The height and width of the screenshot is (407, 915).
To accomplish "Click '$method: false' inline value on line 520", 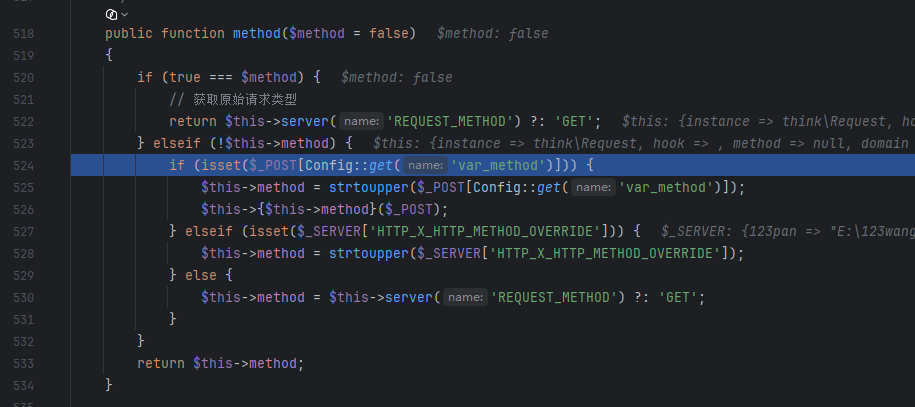I will (x=397, y=78).
